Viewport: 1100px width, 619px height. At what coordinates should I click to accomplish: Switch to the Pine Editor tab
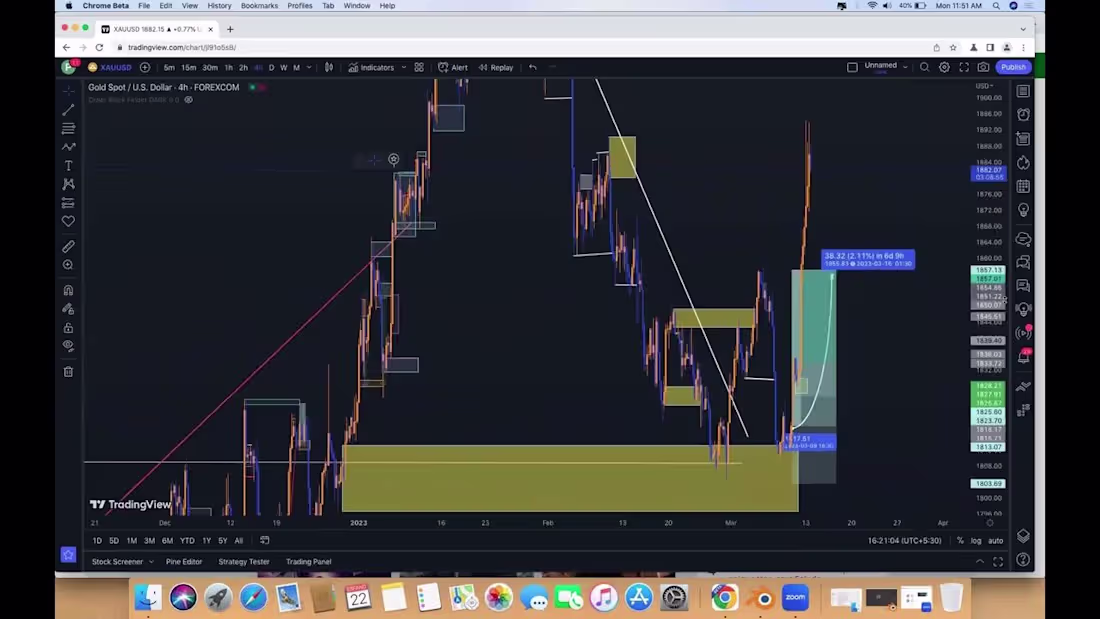coord(184,561)
